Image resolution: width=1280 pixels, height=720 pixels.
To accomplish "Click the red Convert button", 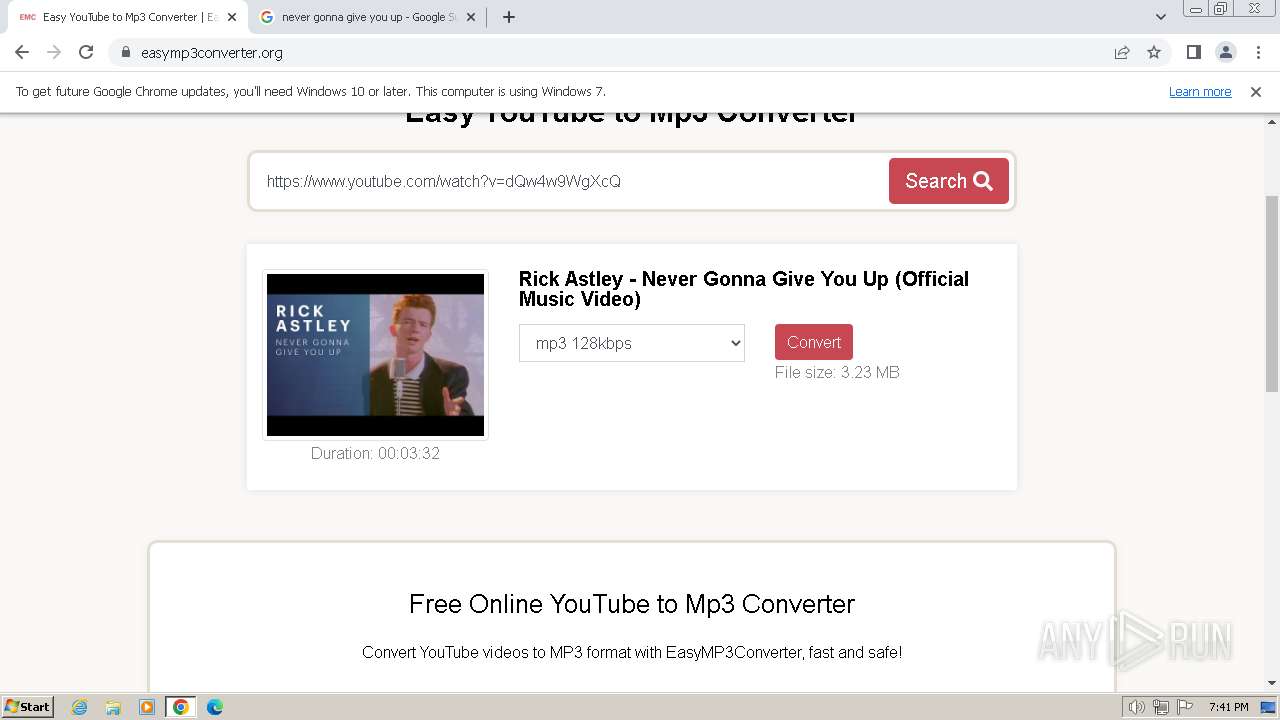I will (x=814, y=342).
